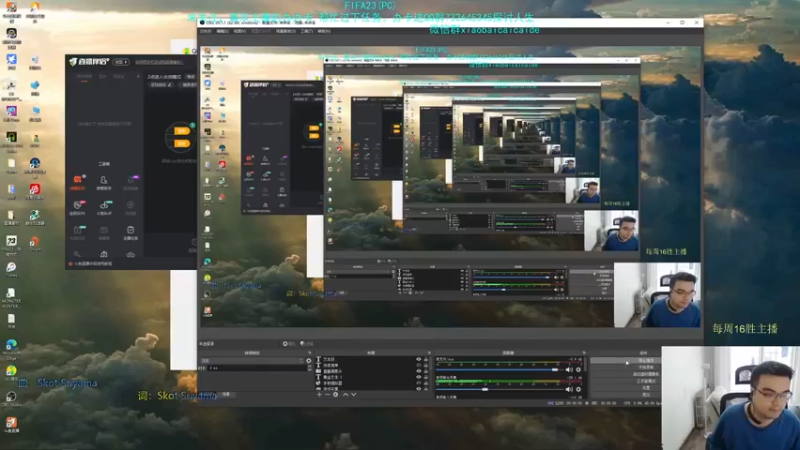Toggle visibility eye of the third source row
800x450 pixels.
click(418, 371)
